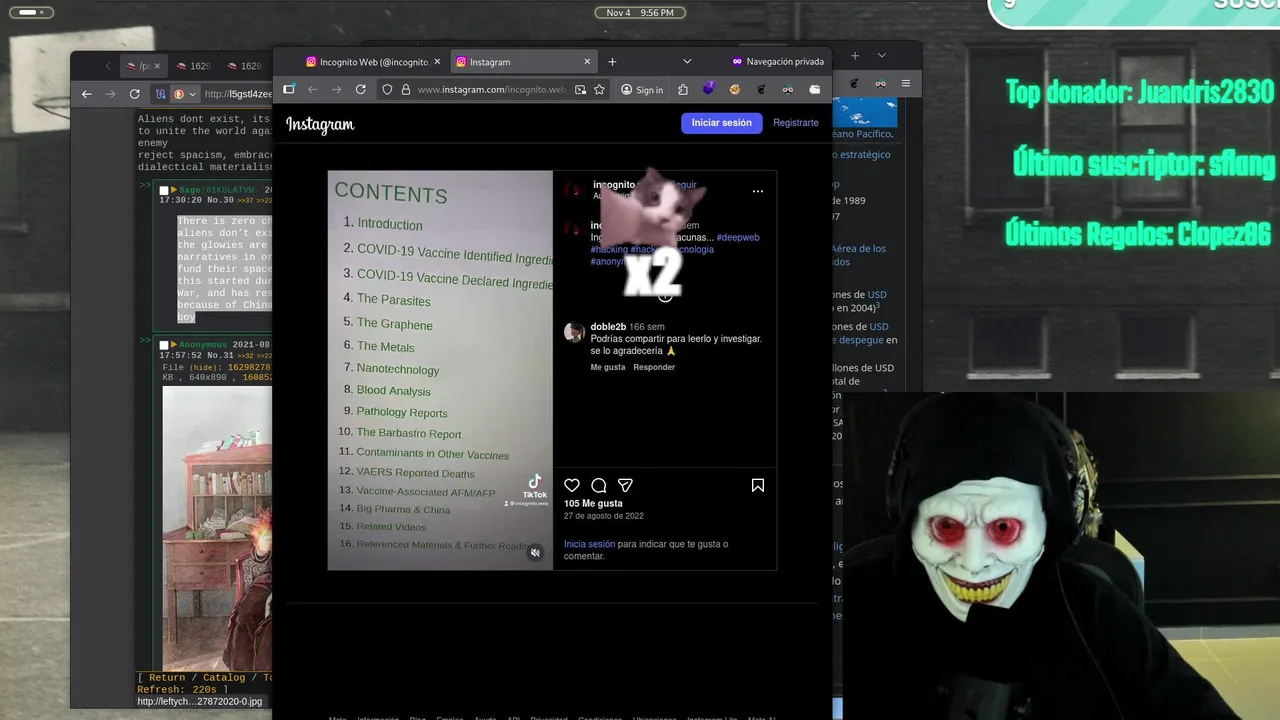Close the Instagram tab

tap(587, 62)
